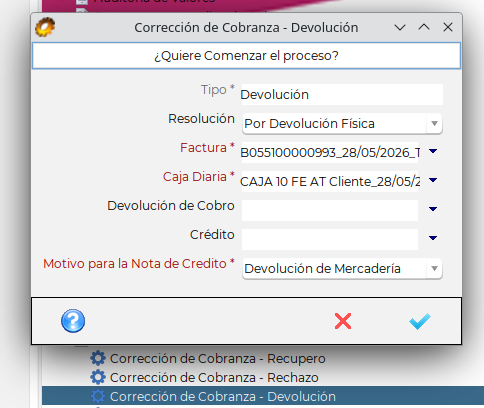This screenshot has width=484, height=408.
Task: Focus the empty Crédito field
Action: coord(330,239)
